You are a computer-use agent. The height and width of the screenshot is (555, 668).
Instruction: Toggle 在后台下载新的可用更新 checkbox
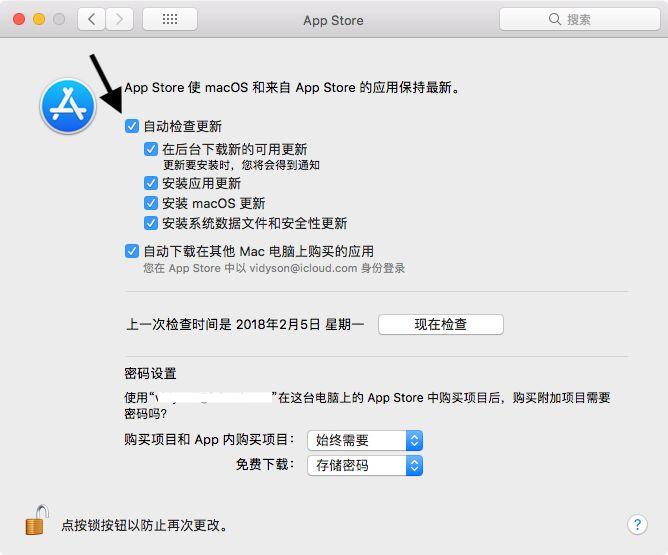tap(151, 149)
